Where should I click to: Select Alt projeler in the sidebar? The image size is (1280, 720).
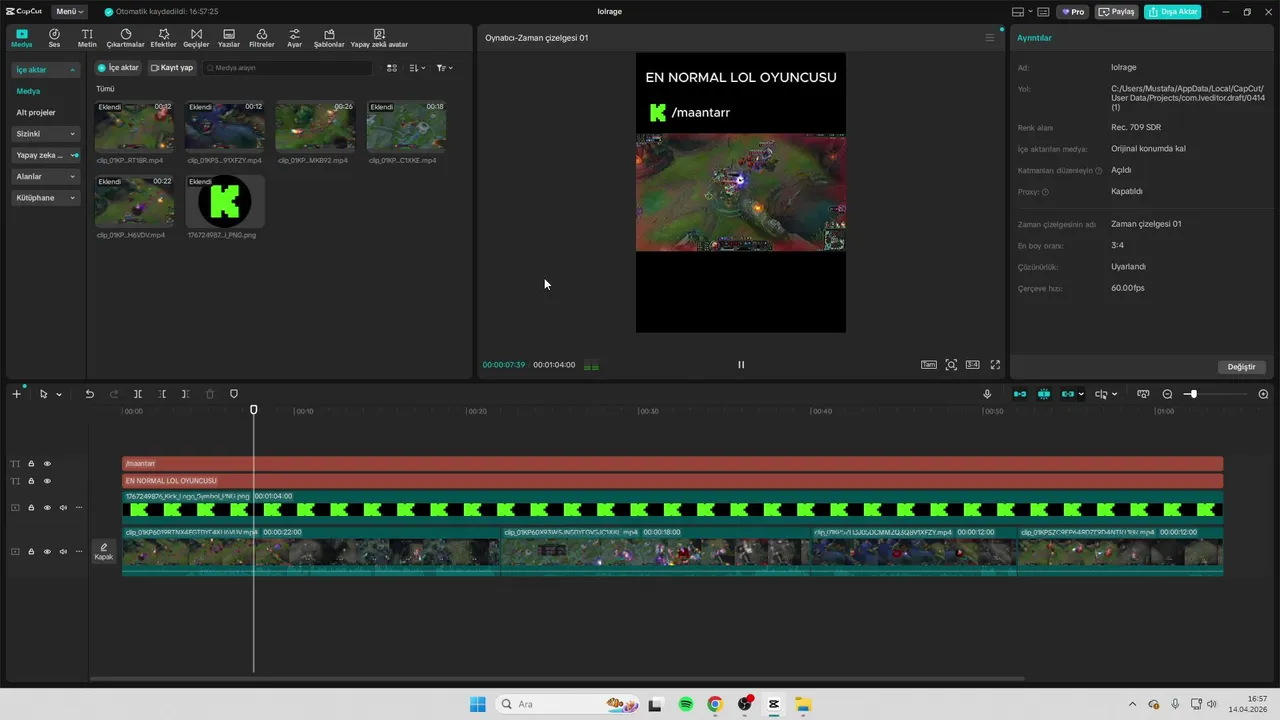pyautogui.click(x=36, y=112)
